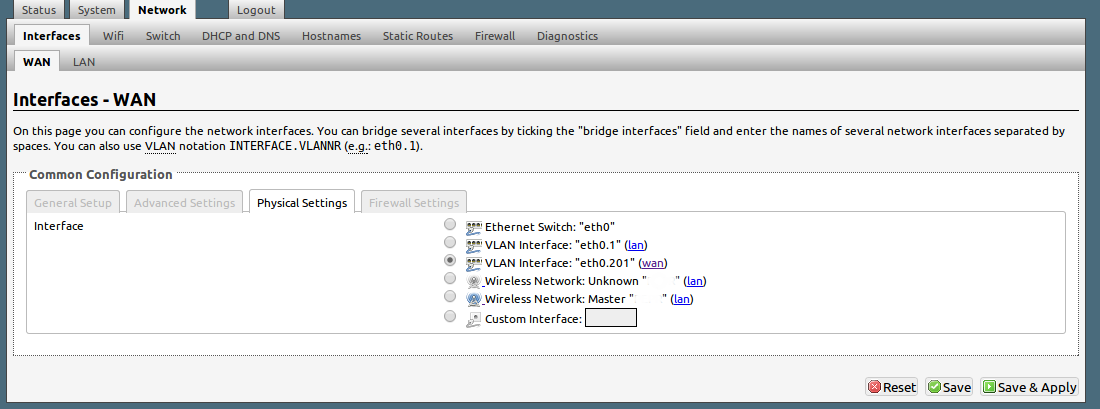Open the System top-level tab
Viewport: 1100px width, 409px height.
(97, 10)
